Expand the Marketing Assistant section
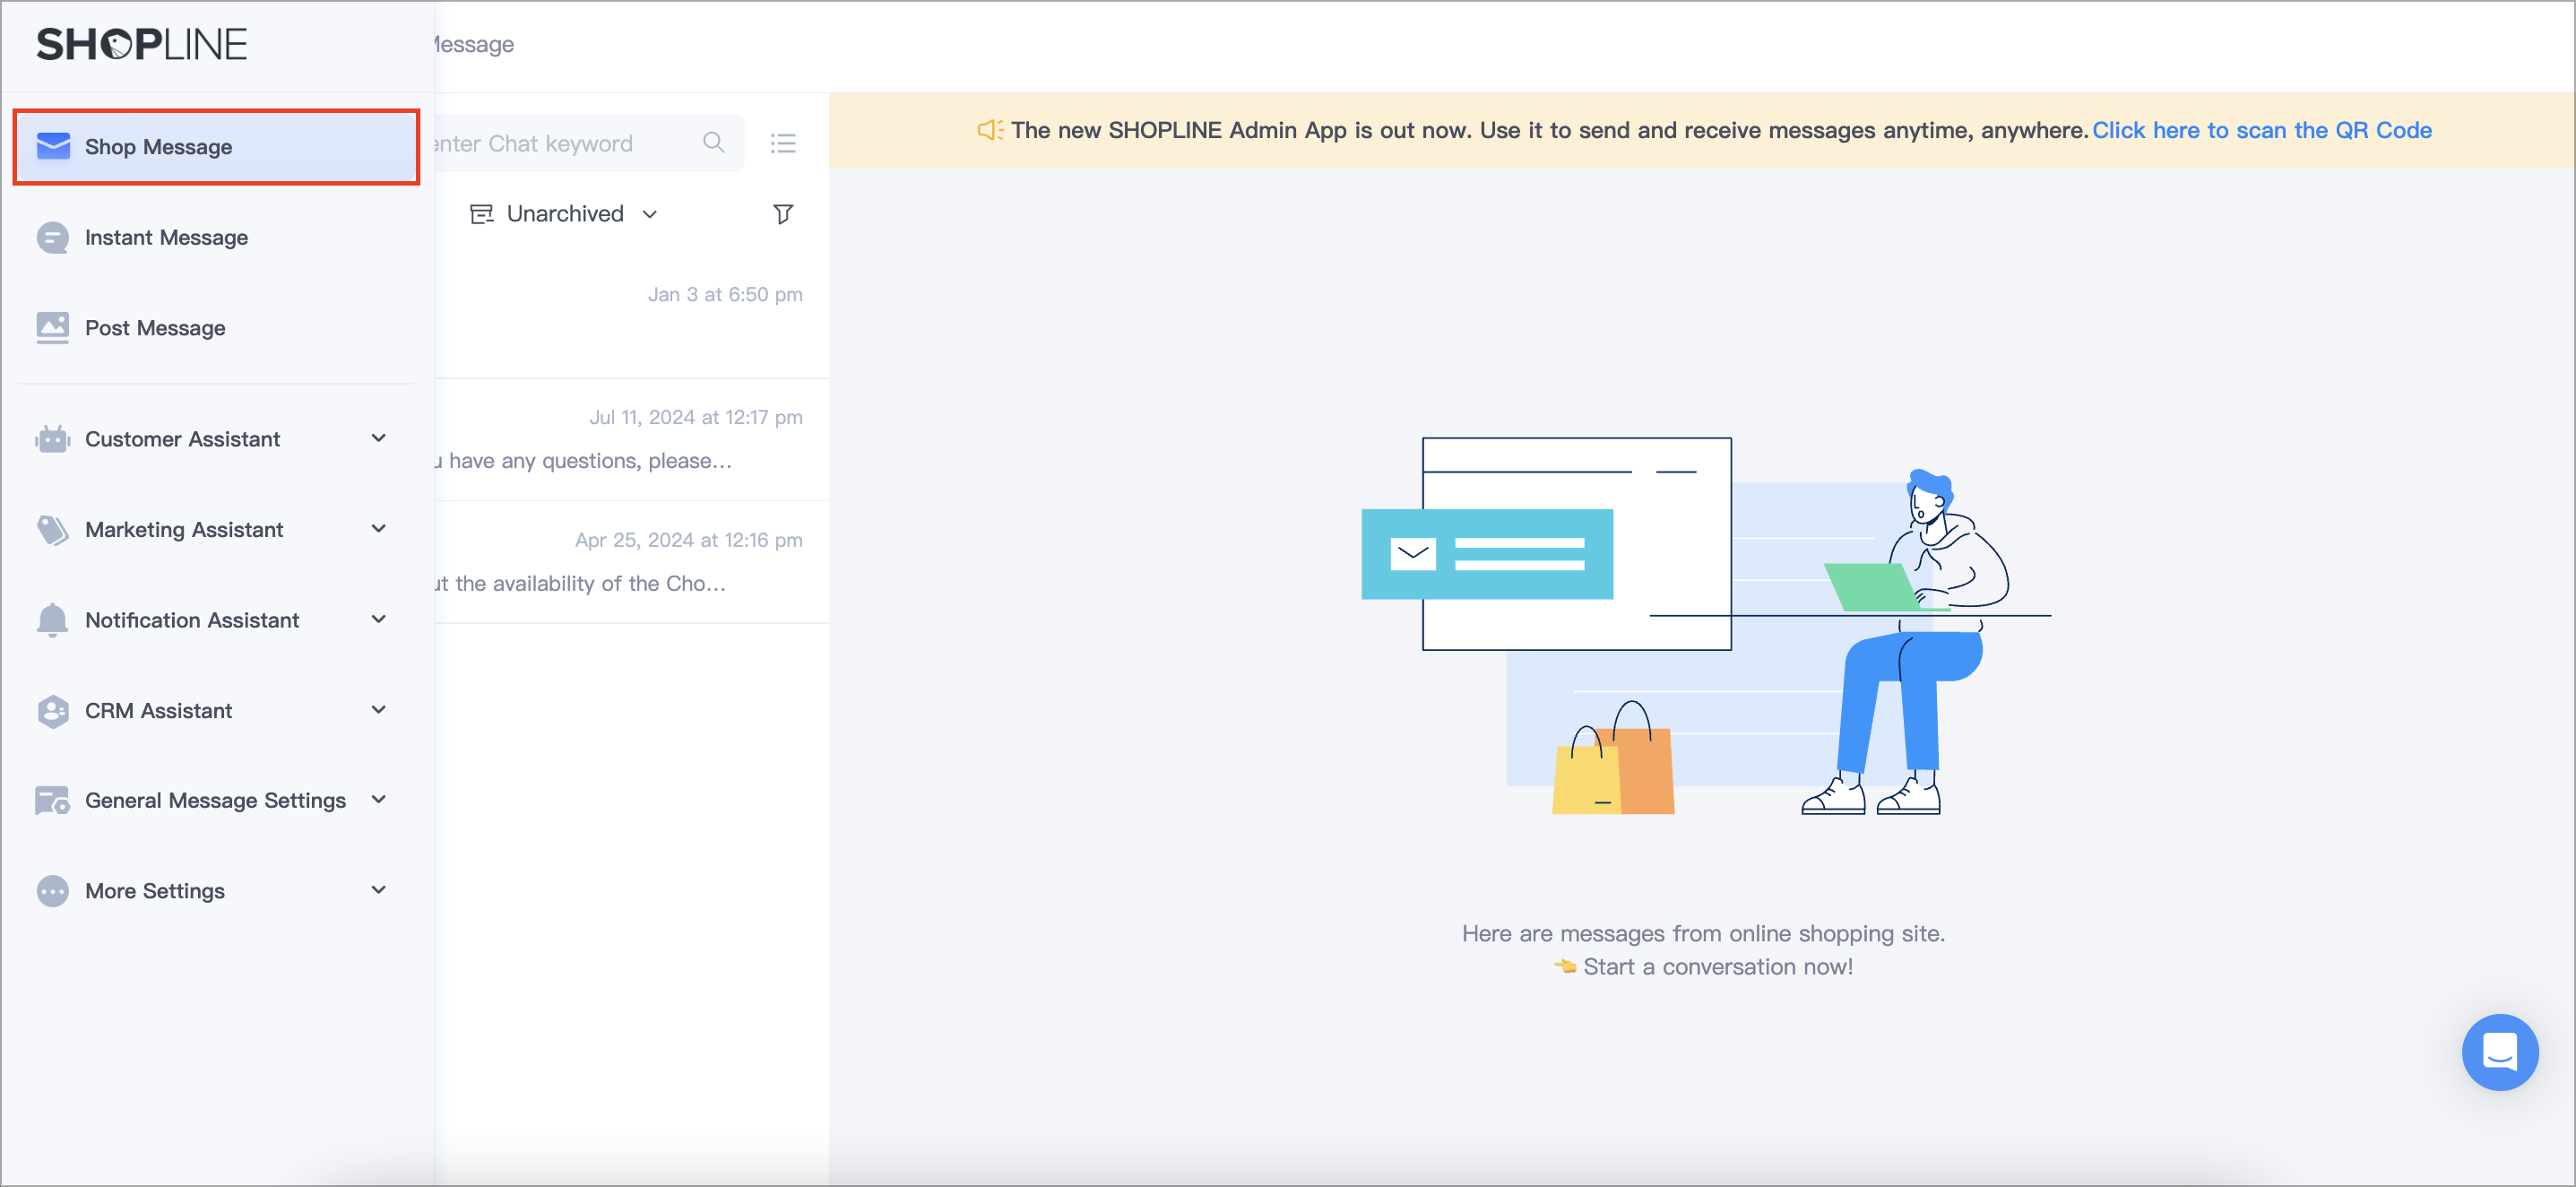This screenshot has height=1187, width=2576. point(185,529)
